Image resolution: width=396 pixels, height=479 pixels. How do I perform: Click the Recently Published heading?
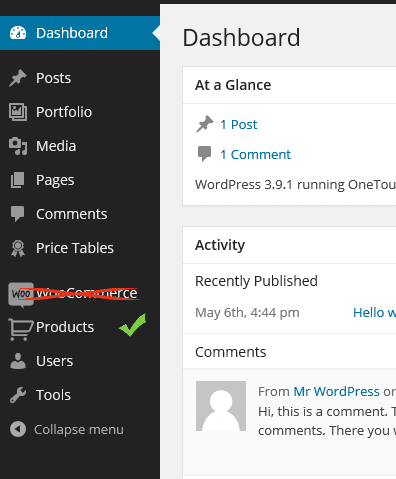click(256, 281)
